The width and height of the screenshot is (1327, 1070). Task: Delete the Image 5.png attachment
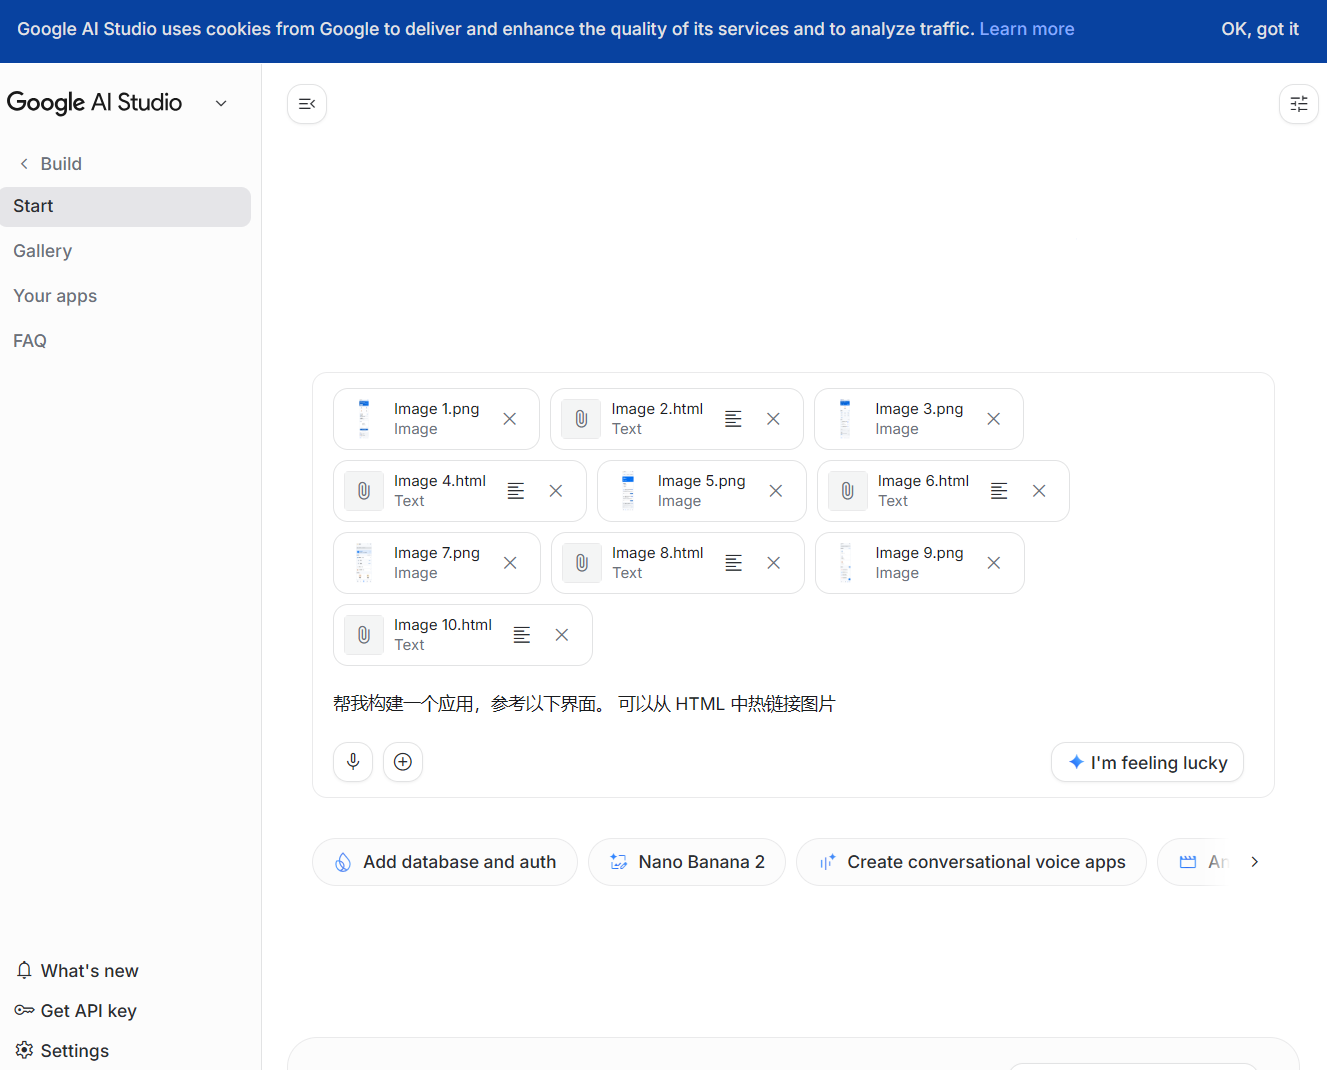(x=776, y=491)
